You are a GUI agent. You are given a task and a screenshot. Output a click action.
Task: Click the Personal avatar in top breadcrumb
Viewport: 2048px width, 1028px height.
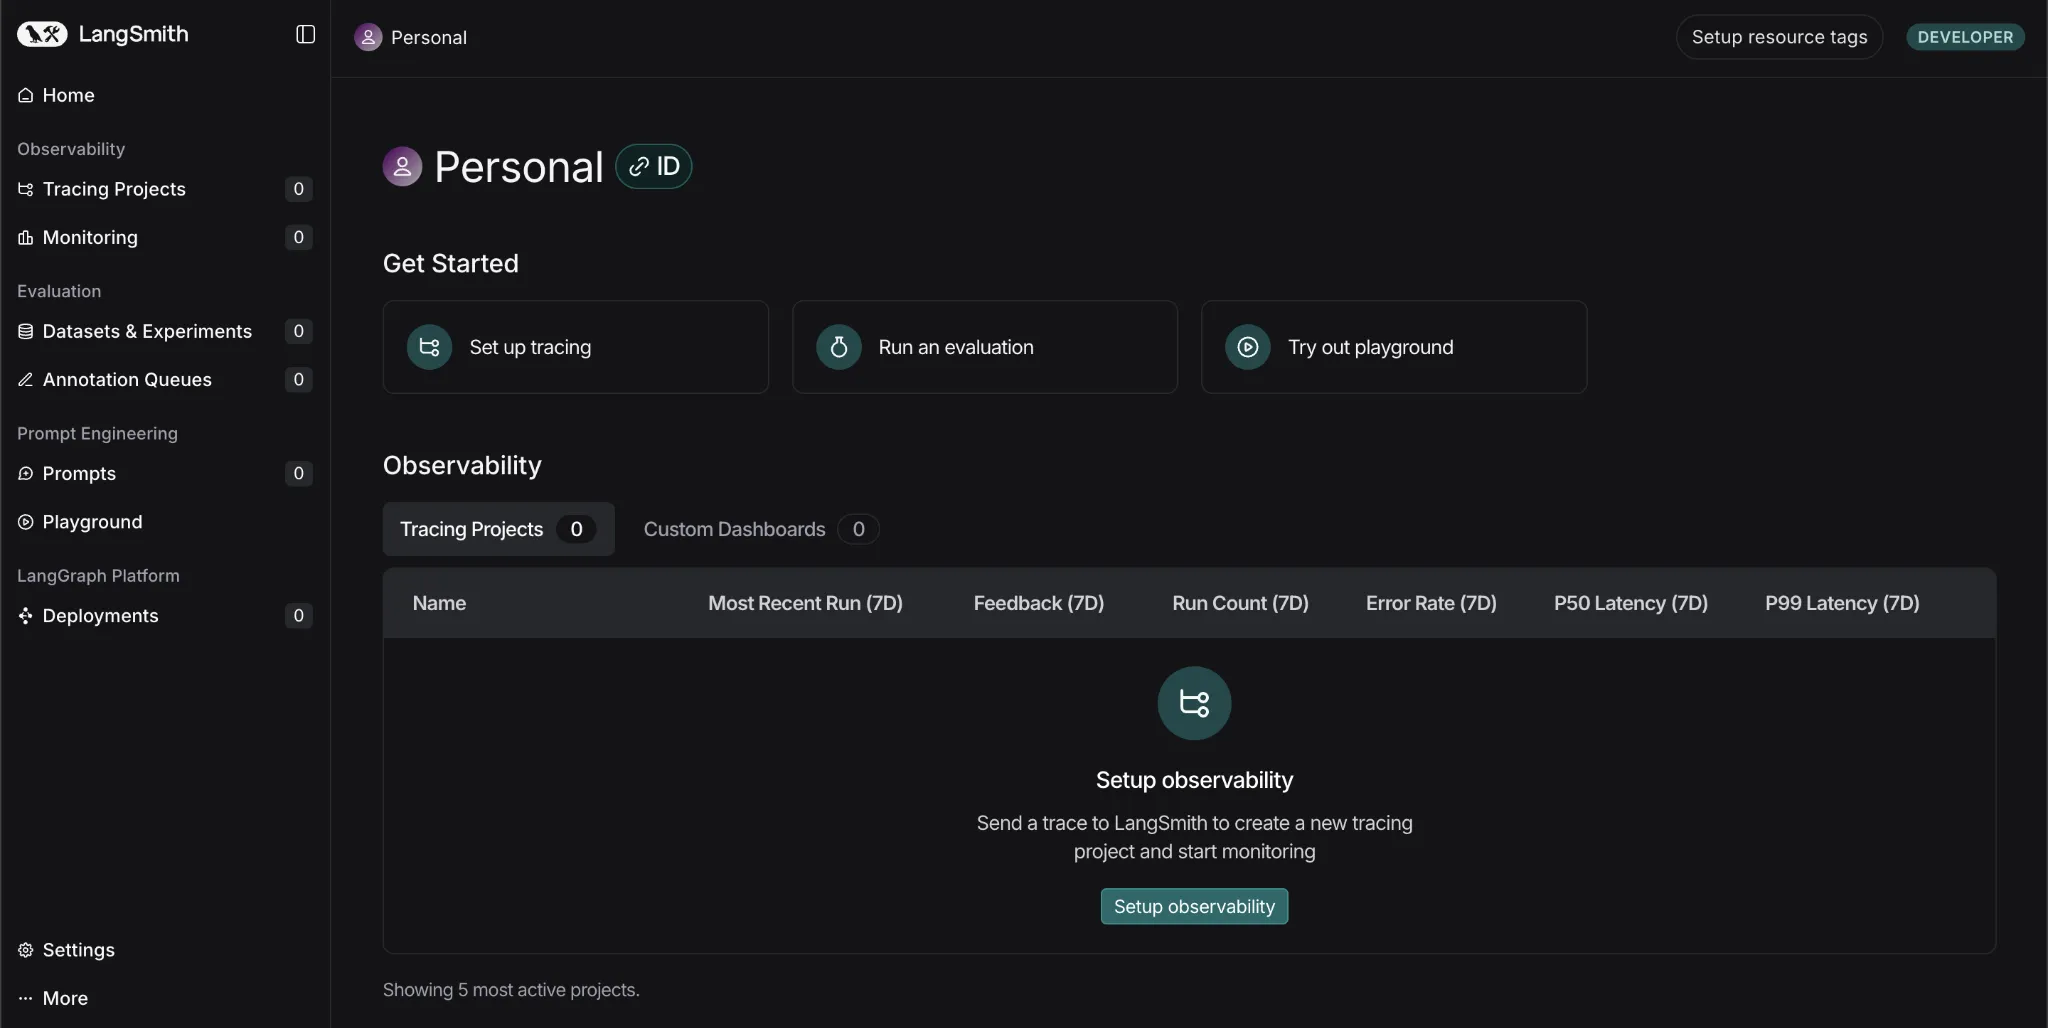click(368, 37)
